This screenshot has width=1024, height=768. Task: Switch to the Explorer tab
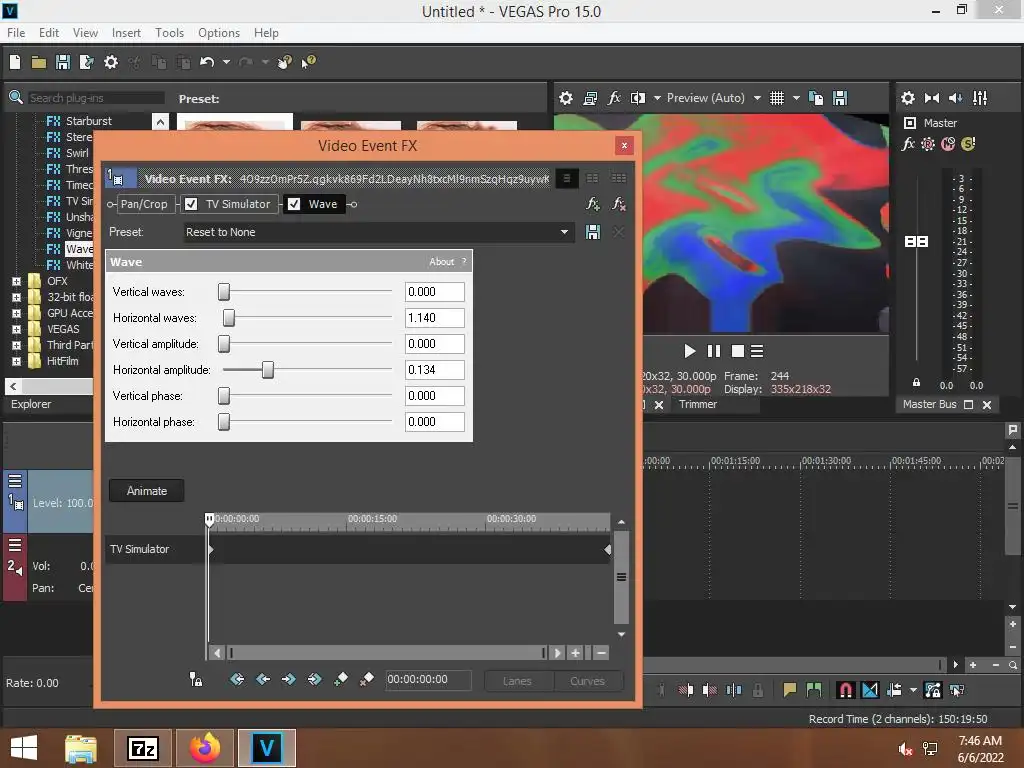click(31, 404)
